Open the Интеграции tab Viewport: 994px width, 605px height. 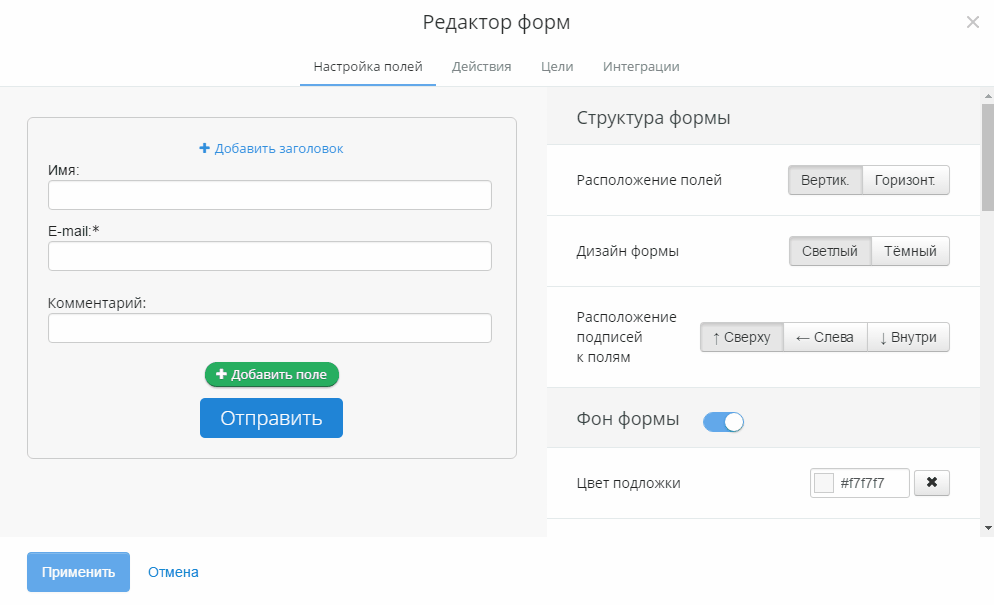click(641, 67)
